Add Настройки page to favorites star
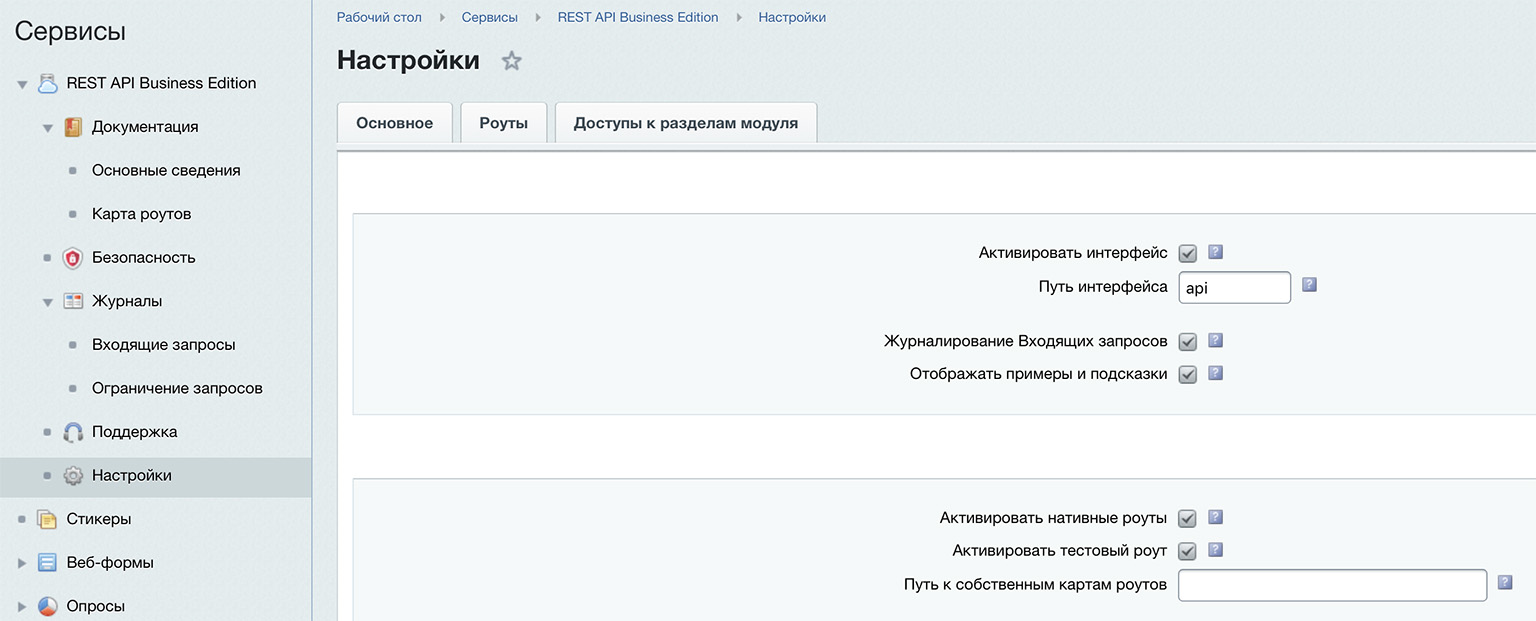1536x621 pixels. pos(511,61)
